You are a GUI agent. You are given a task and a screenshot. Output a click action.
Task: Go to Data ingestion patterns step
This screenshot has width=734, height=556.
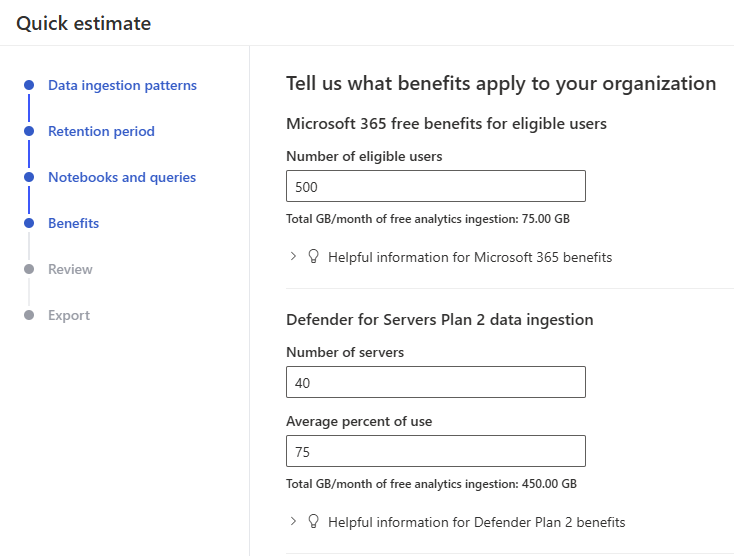(122, 85)
